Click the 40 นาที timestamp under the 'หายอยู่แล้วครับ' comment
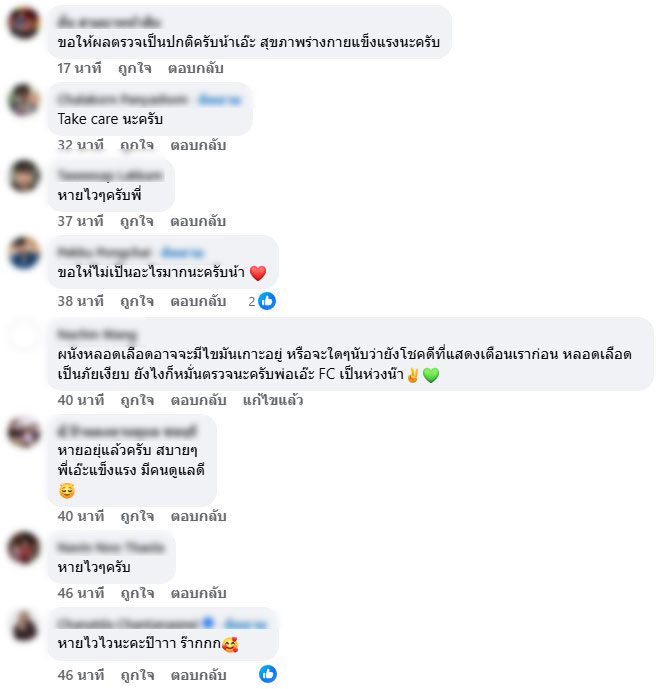This screenshot has width=658, height=689. point(81,516)
